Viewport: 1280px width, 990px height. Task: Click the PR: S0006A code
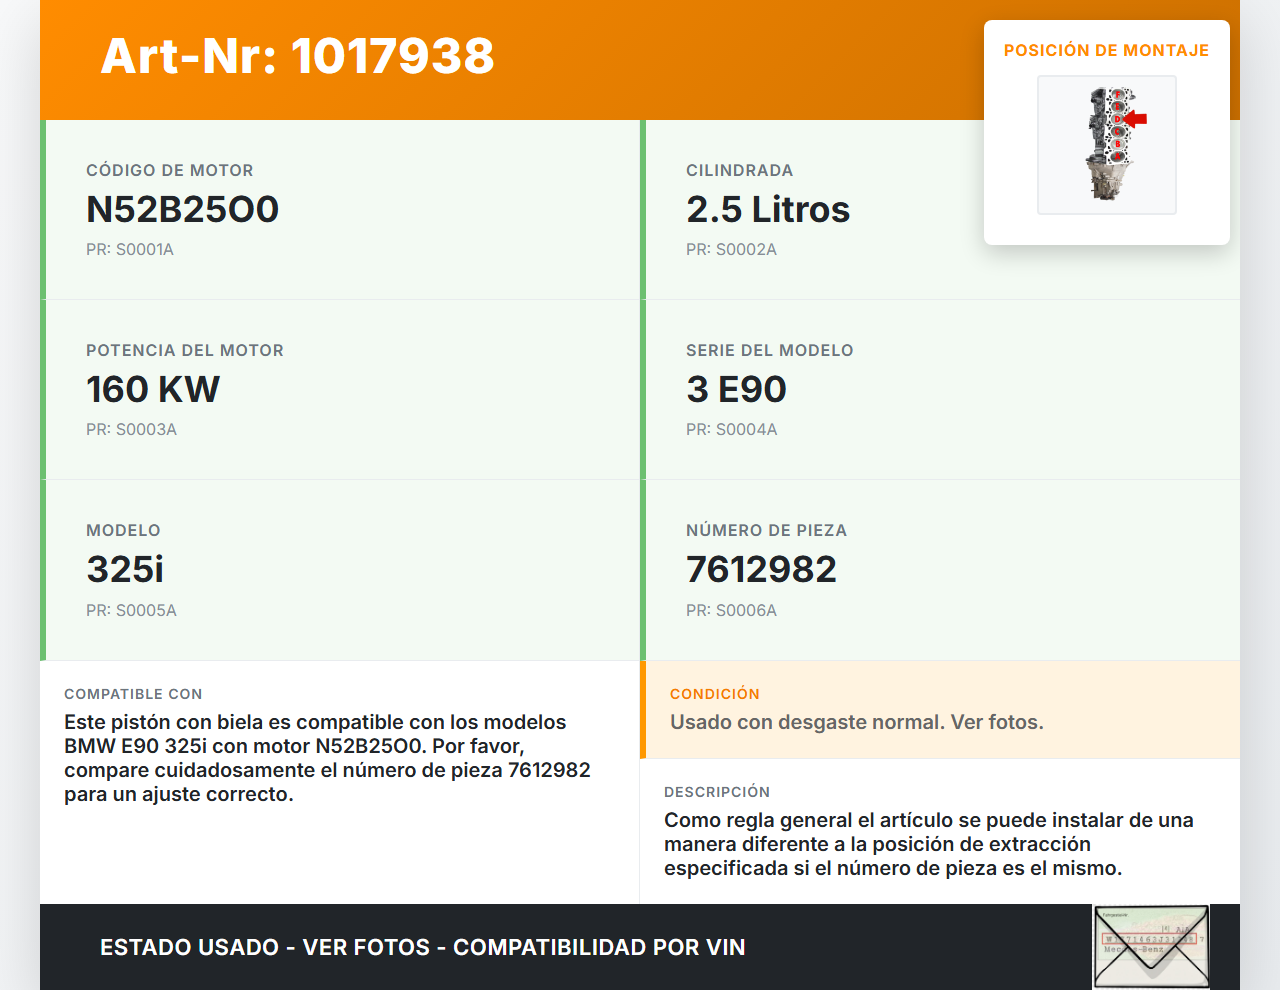[731, 610]
